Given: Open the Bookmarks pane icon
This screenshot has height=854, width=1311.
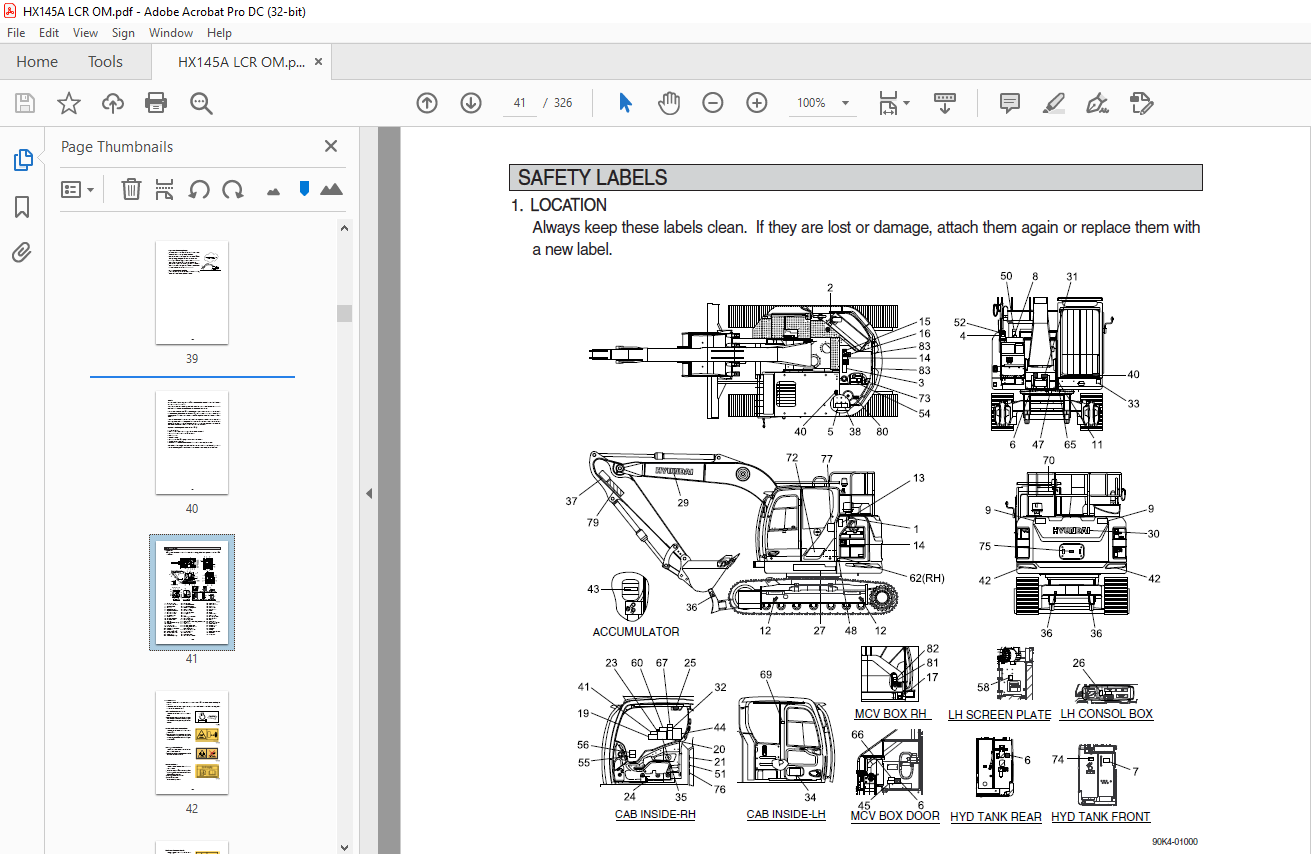Looking at the screenshot, I should coord(22,207).
